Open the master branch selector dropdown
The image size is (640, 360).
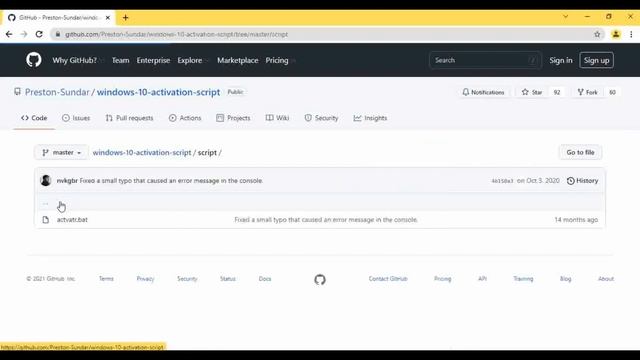61,152
